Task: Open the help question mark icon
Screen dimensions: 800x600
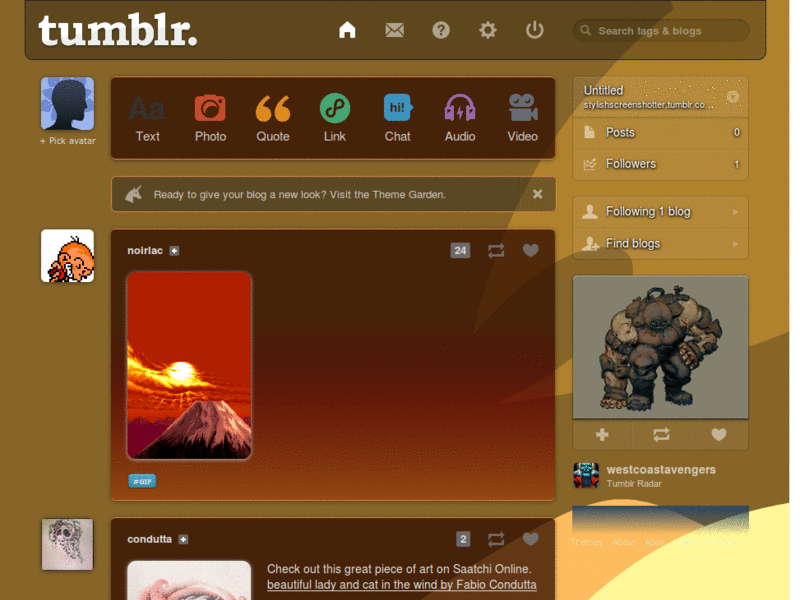Action: point(441,30)
